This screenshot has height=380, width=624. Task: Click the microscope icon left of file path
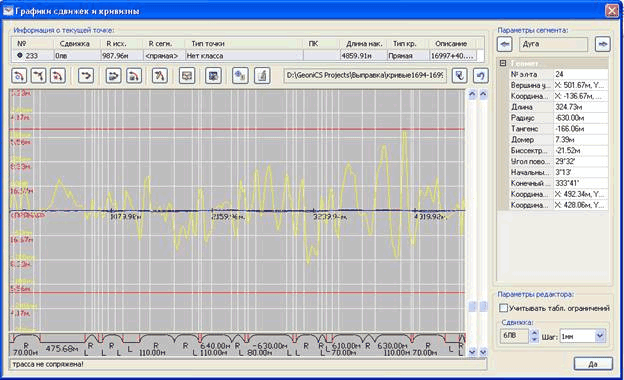coord(262,76)
